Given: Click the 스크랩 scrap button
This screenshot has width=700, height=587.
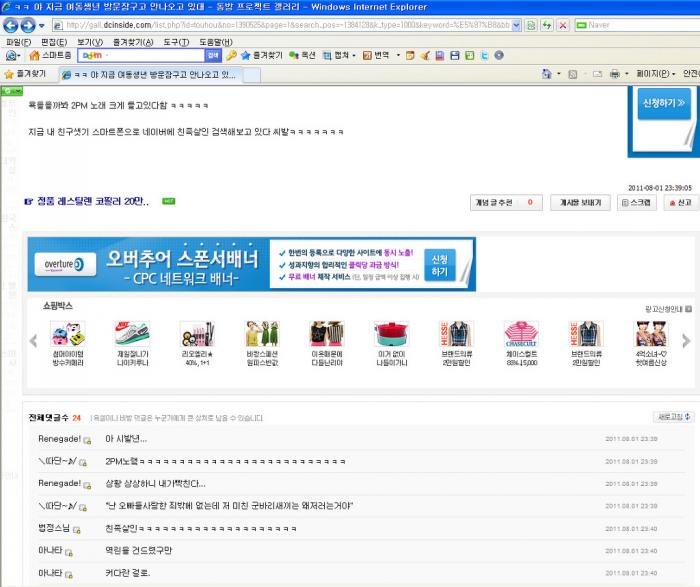Looking at the screenshot, I should (637, 202).
